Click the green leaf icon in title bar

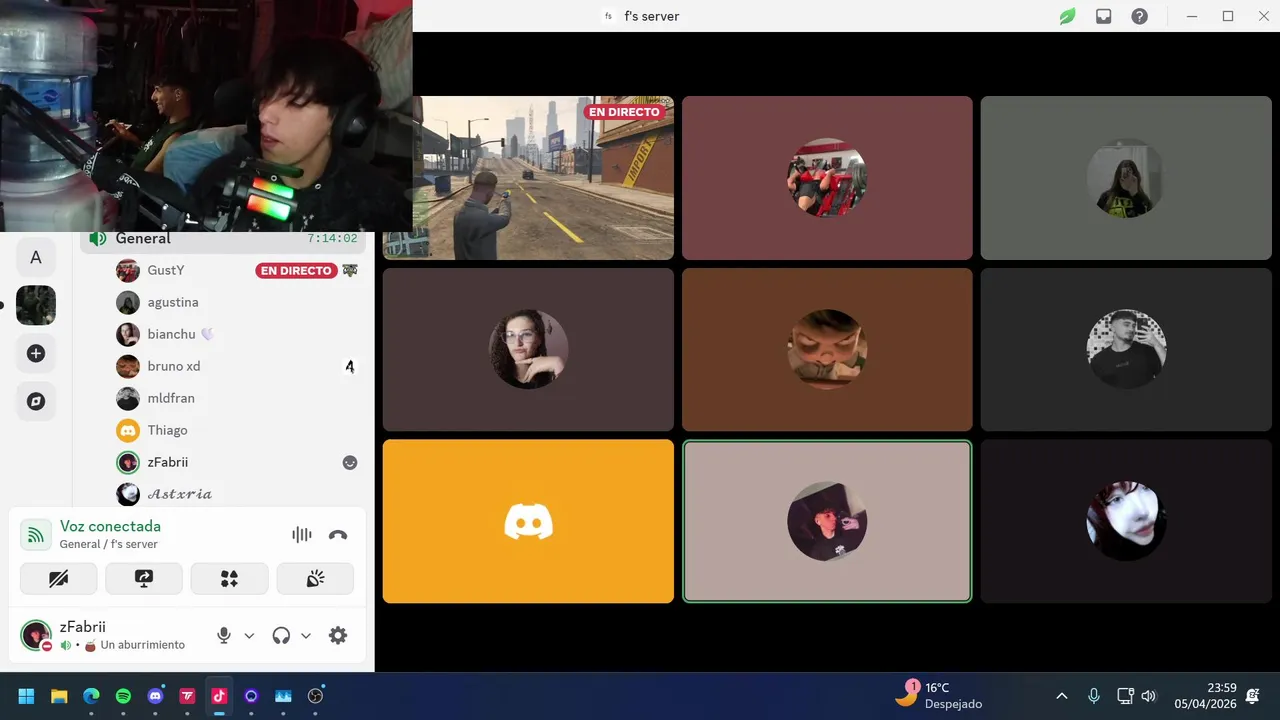point(1068,16)
